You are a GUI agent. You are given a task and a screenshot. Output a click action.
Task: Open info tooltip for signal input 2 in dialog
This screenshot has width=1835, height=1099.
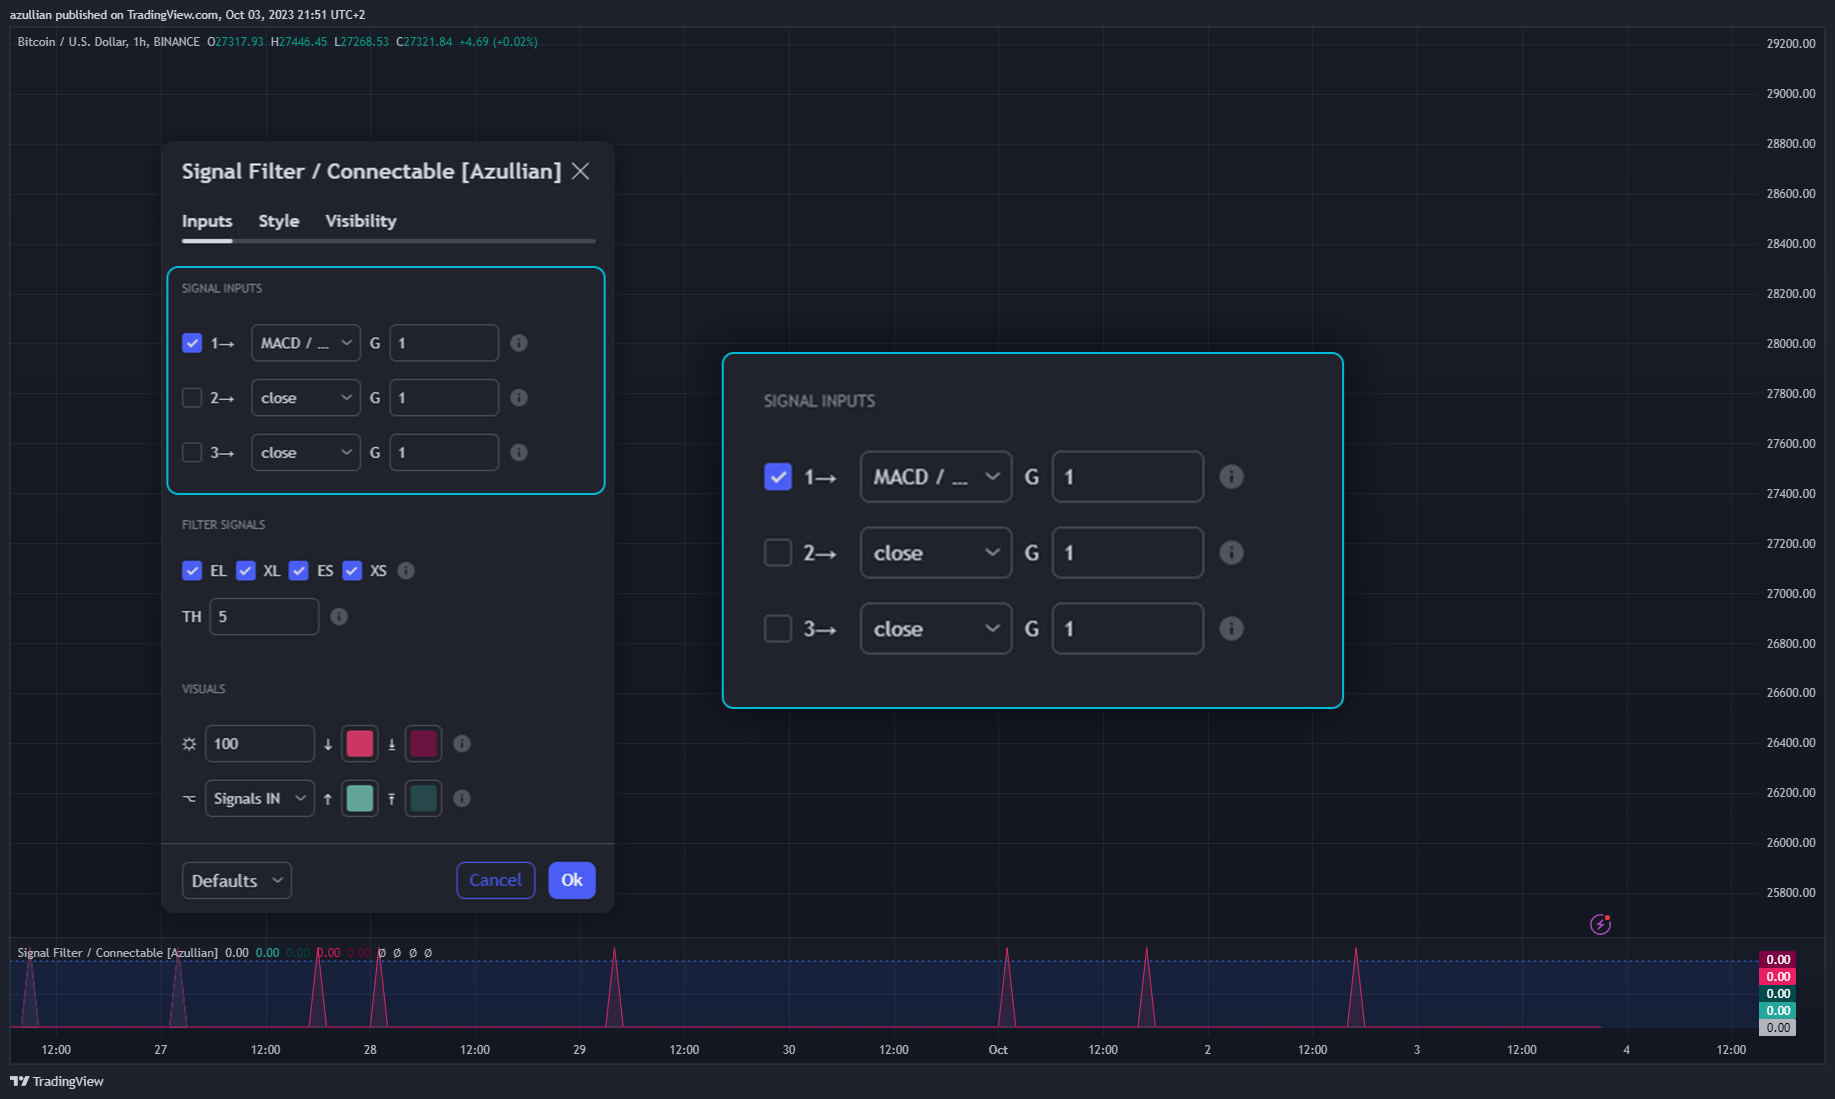519,398
